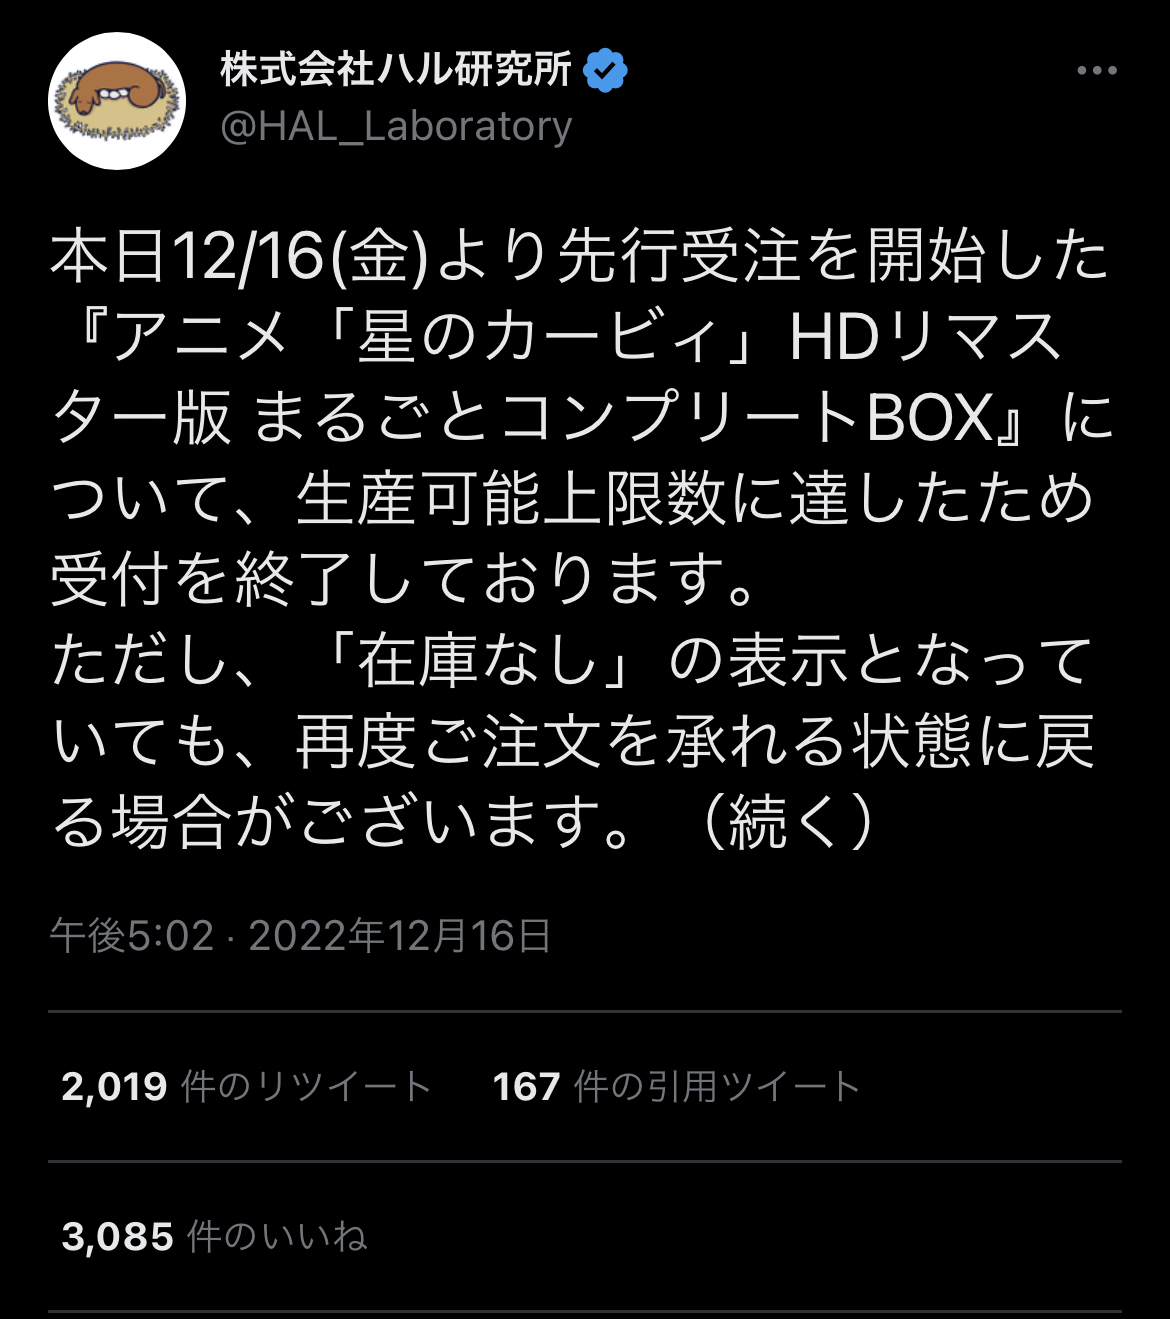Open the 件のいいね likes list
The width and height of the screenshot is (1170, 1319).
[277, 1237]
